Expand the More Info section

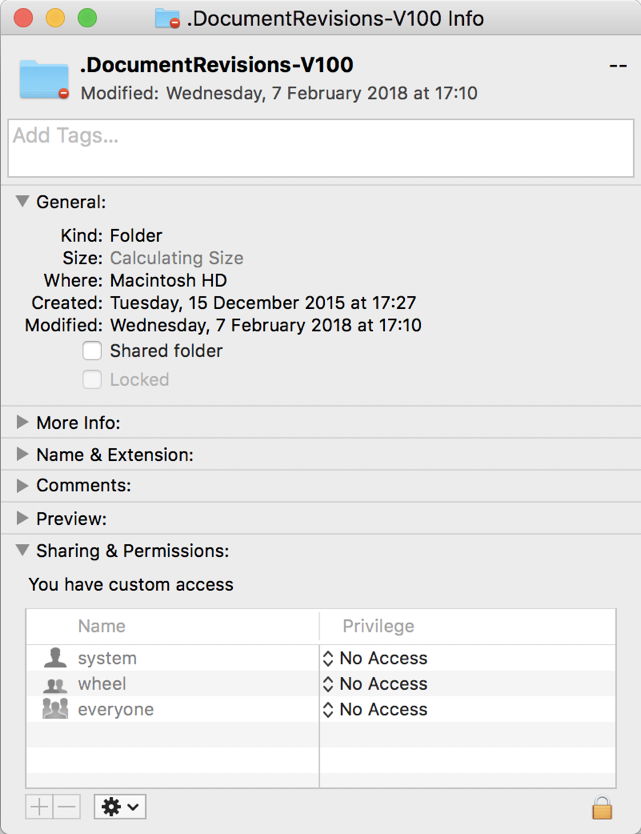tap(23, 423)
